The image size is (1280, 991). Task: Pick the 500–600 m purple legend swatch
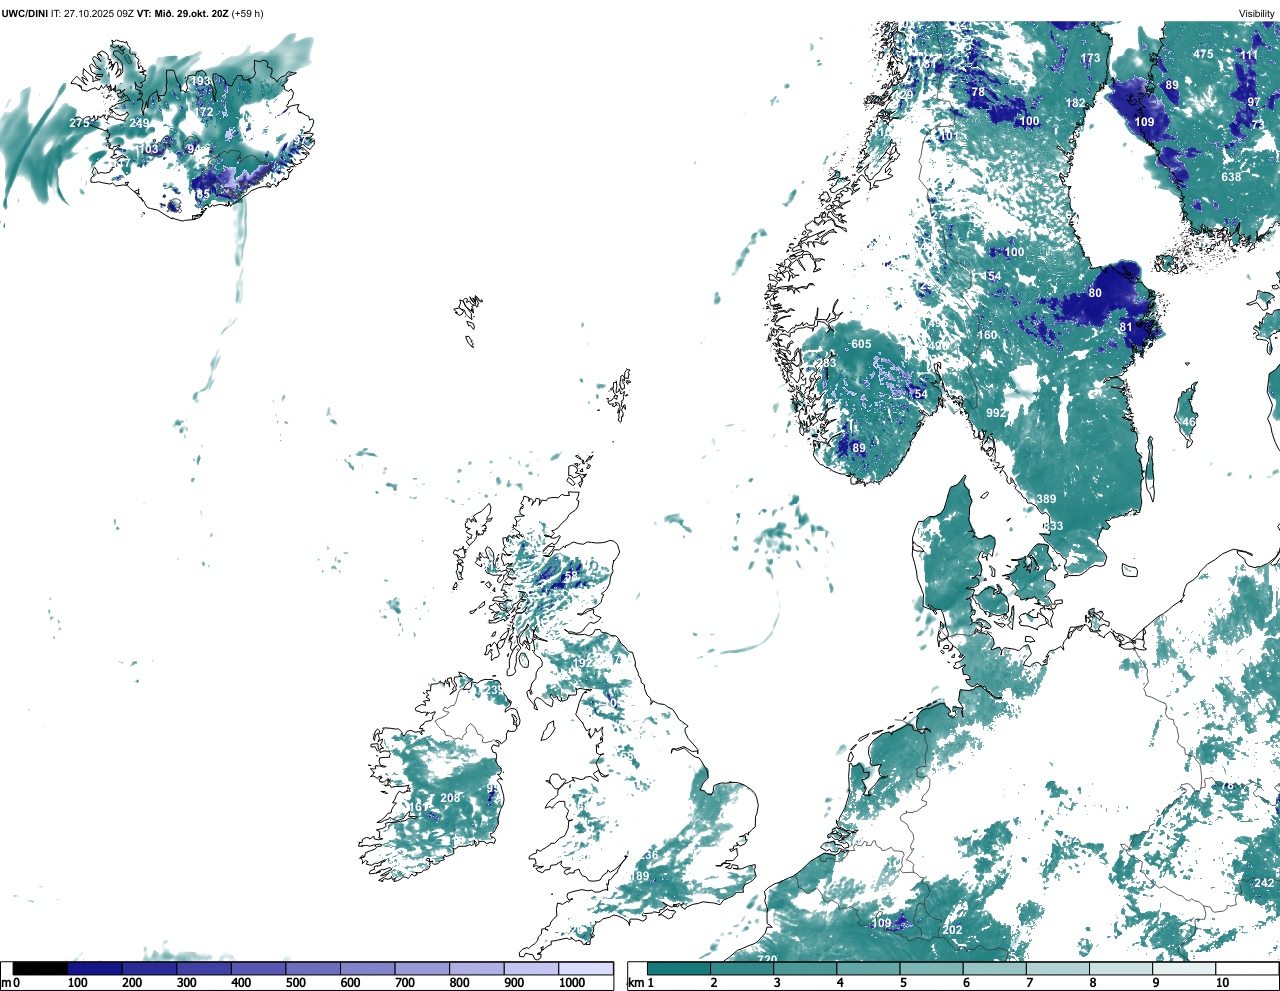point(313,968)
